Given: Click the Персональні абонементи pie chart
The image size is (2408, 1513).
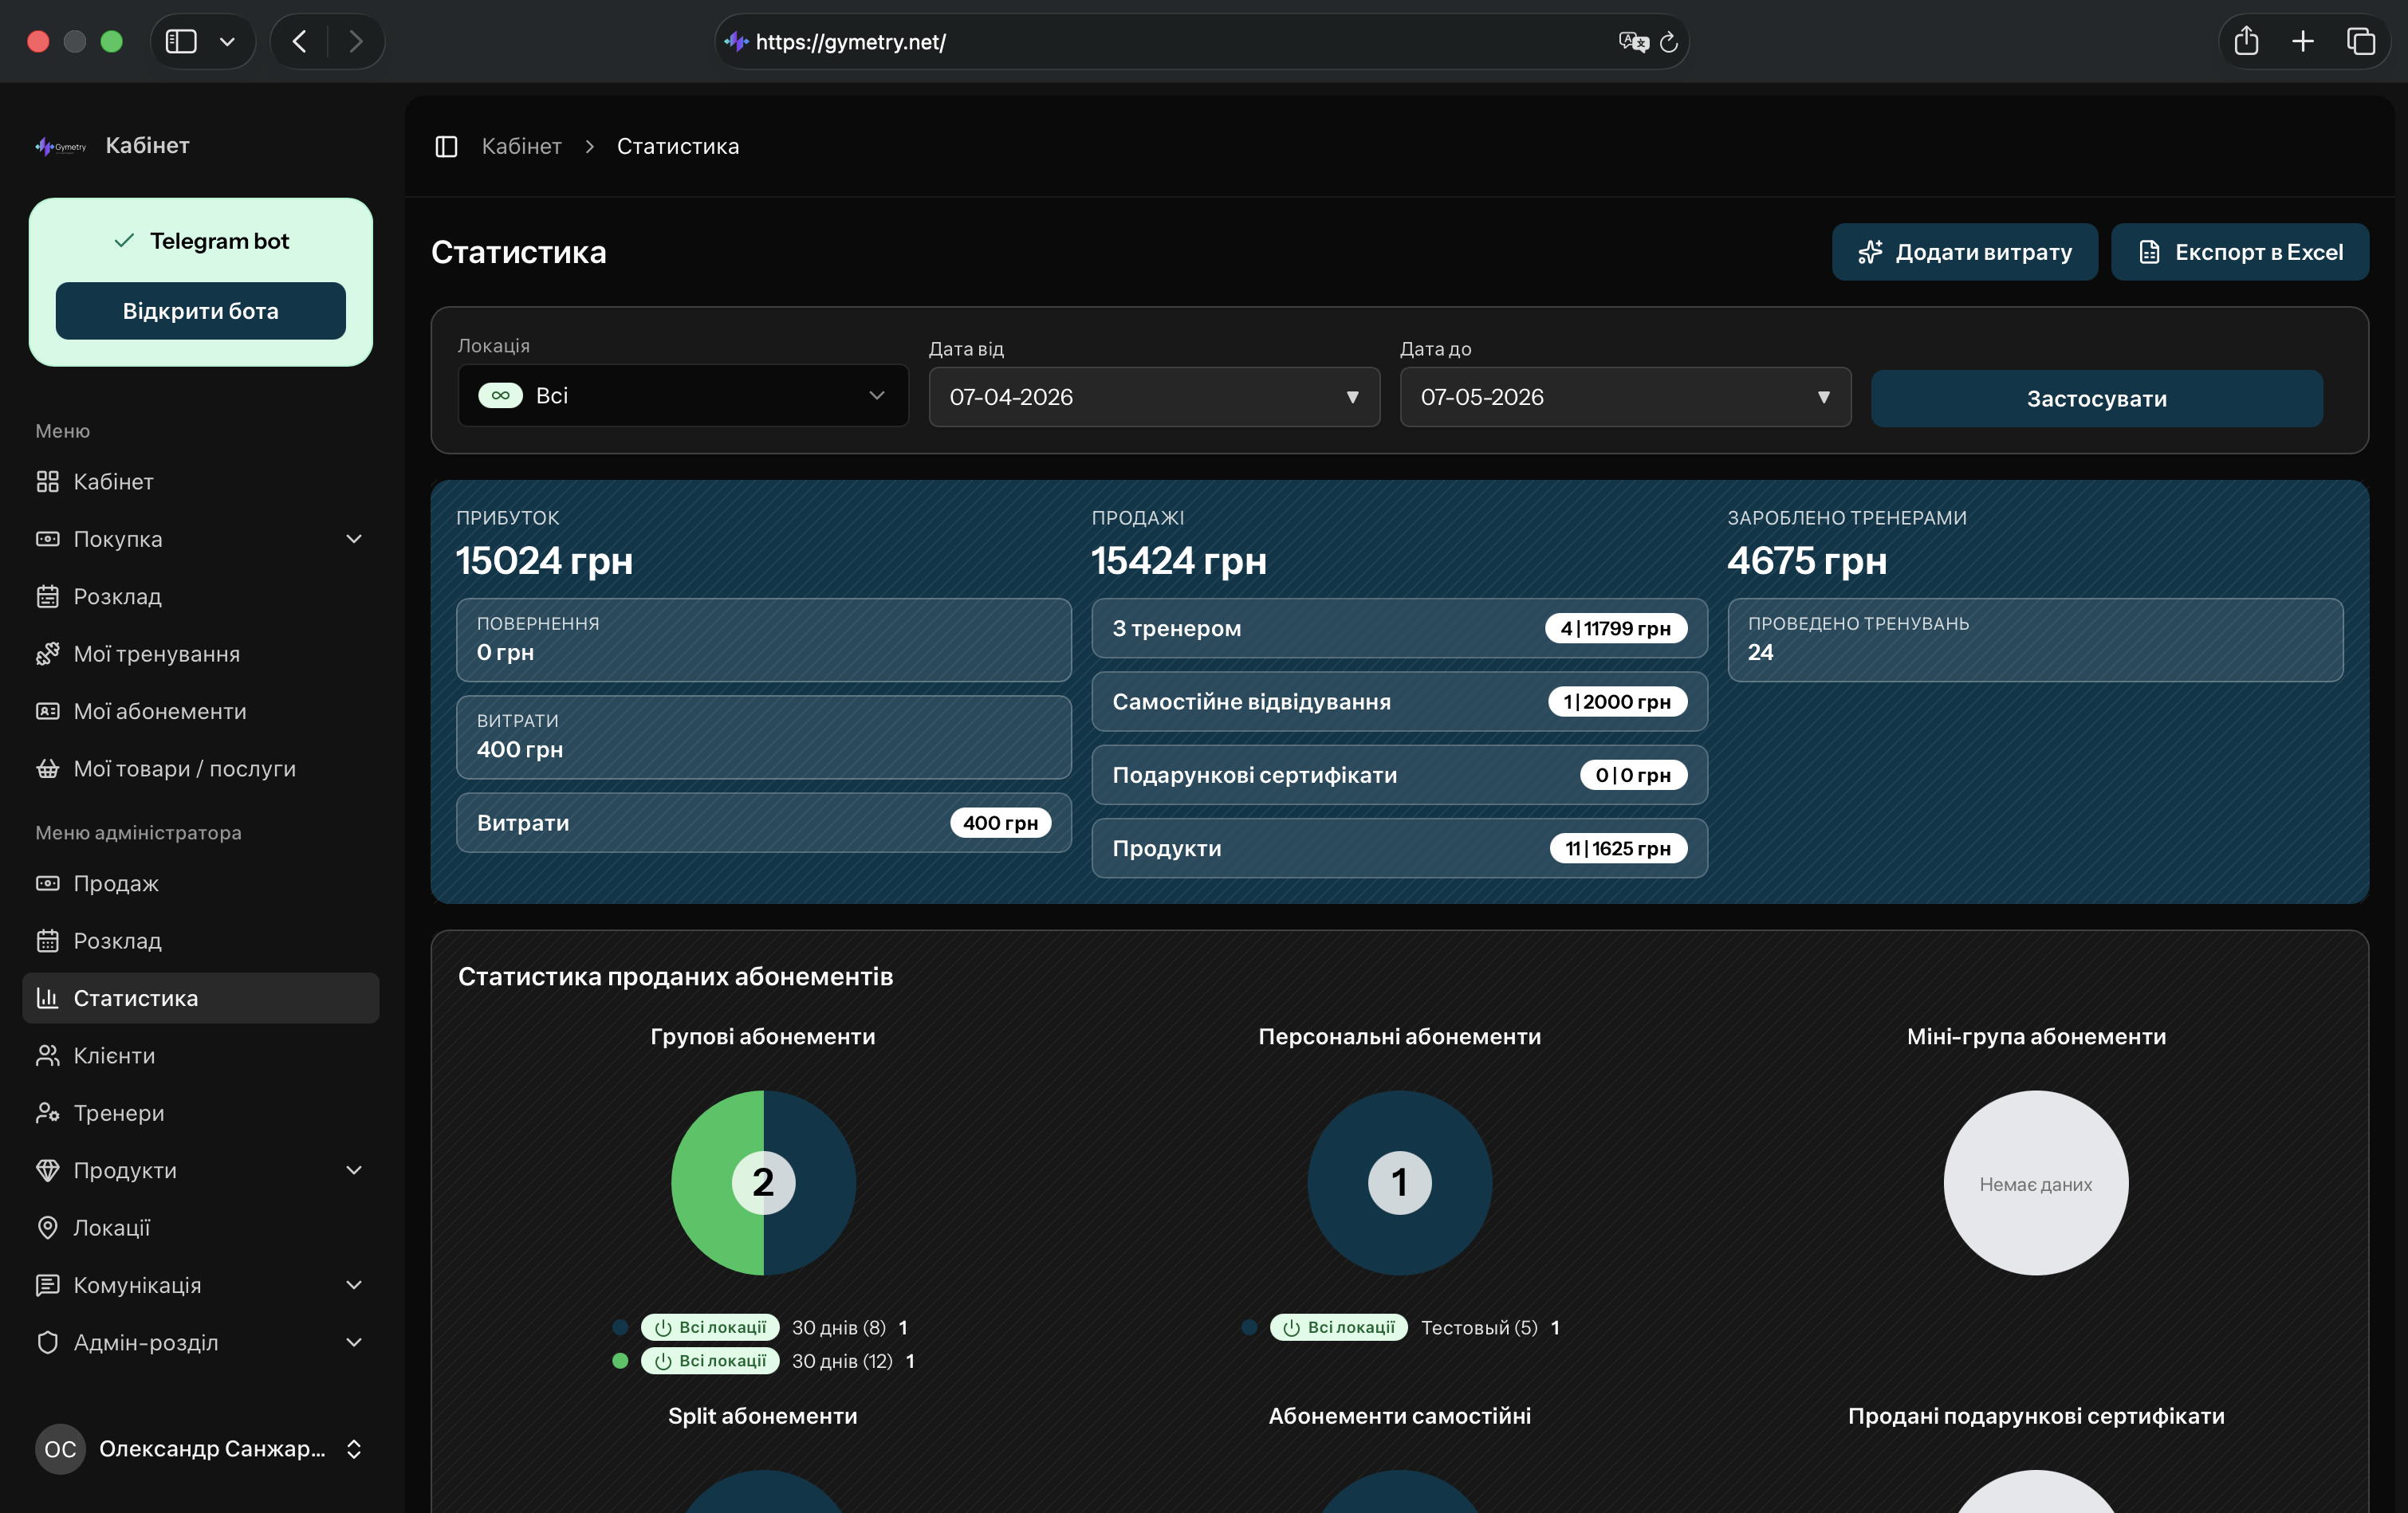Looking at the screenshot, I should [x=1399, y=1183].
